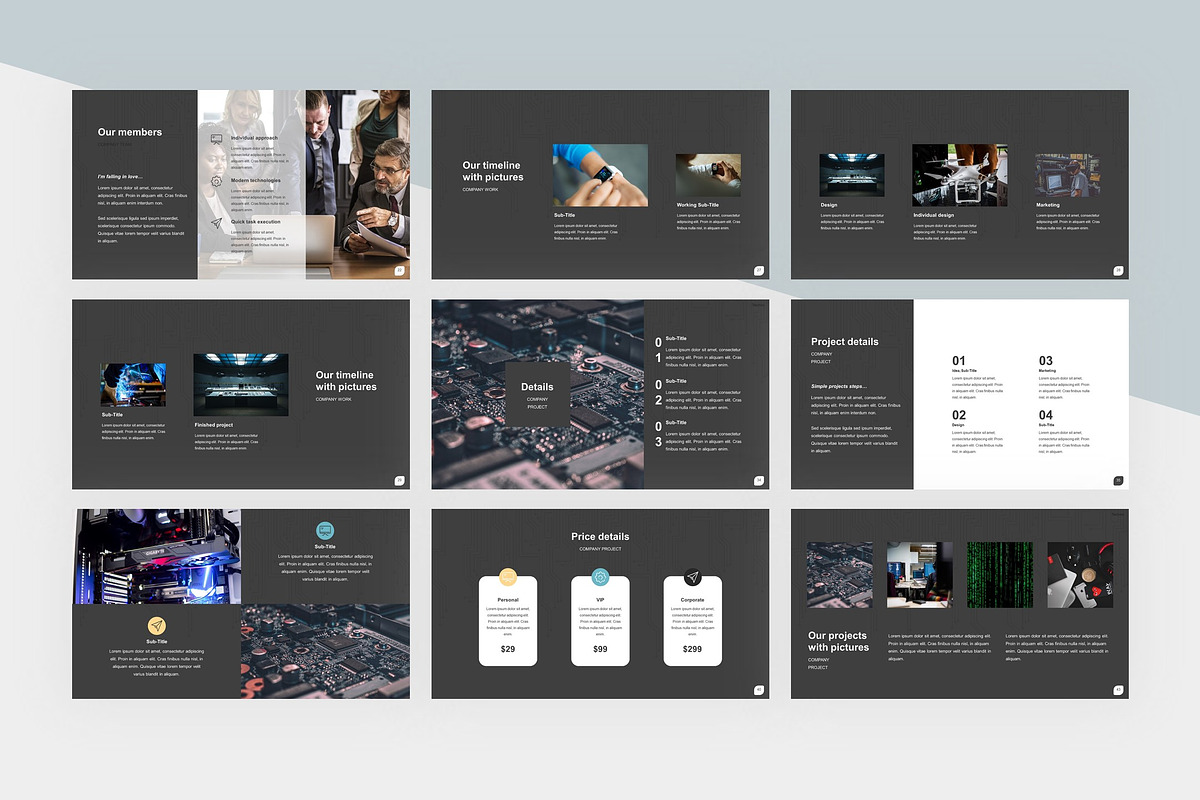The width and height of the screenshot is (1200, 800).
Task: Click the "Our projects with pictures" heading
Action: pos(839,641)
